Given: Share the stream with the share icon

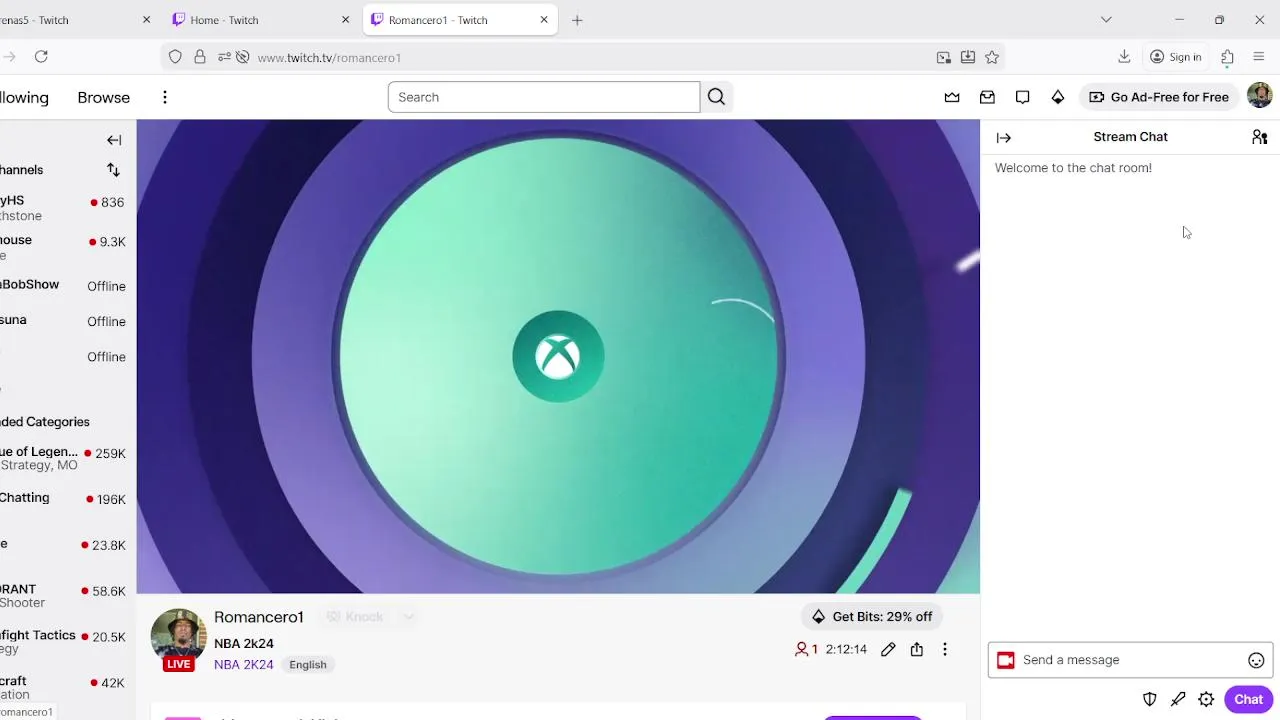Looking at the screenshot, I should (x=916, y=650).
